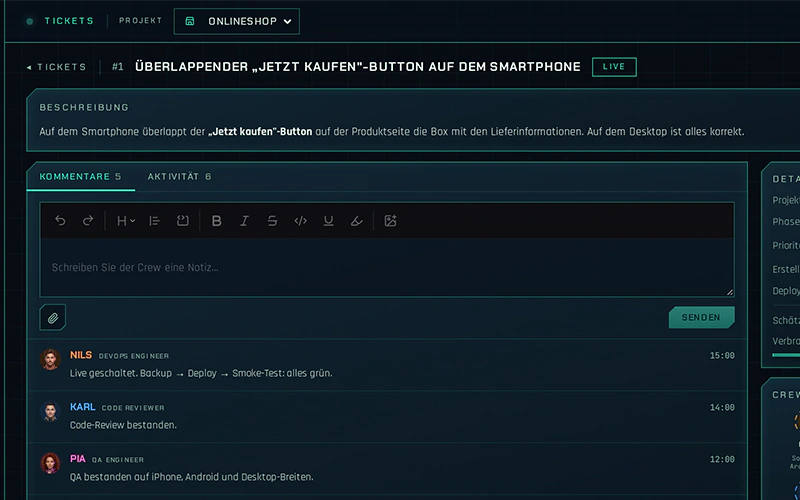Apply the highlighter tool
The image size is (800, 500).
[x=357, y=220]
